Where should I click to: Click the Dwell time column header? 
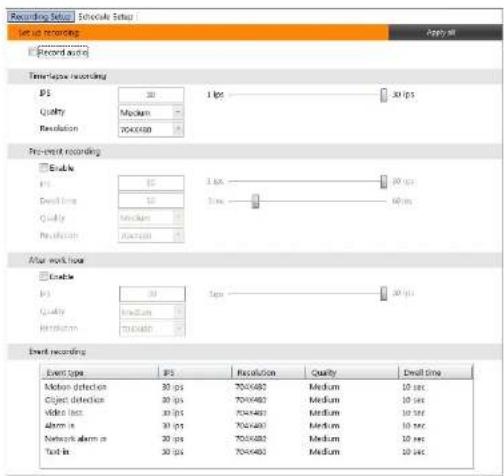(436, 372)
